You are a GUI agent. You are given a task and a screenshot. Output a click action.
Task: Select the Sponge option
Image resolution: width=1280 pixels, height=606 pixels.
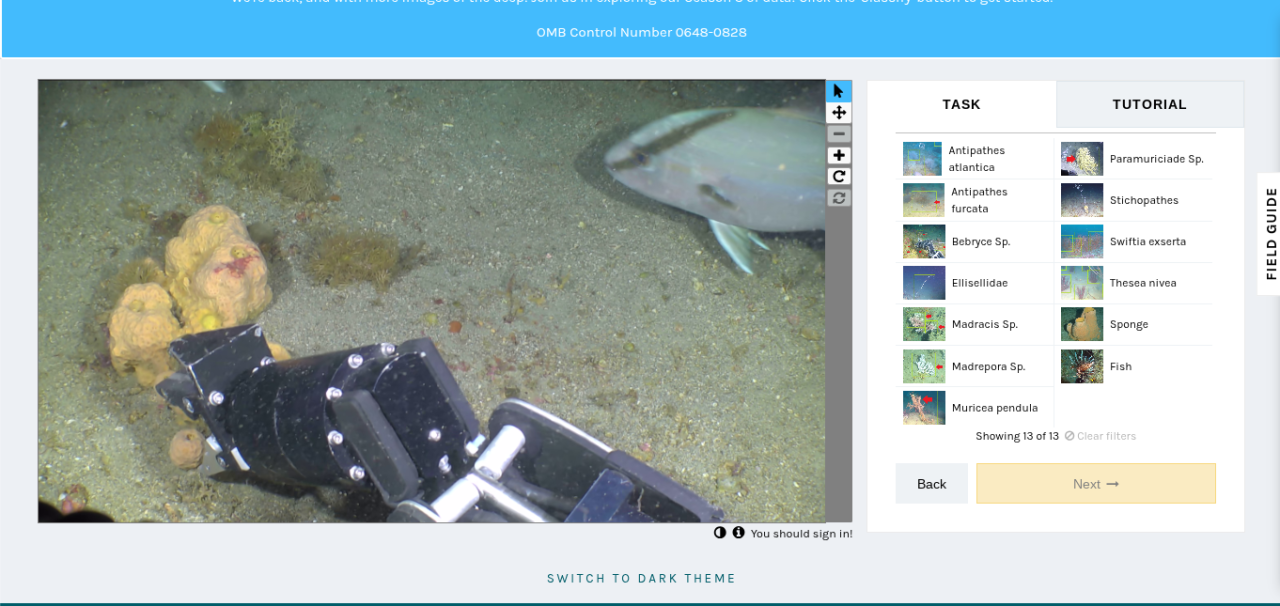click(x=1135, y=324)
